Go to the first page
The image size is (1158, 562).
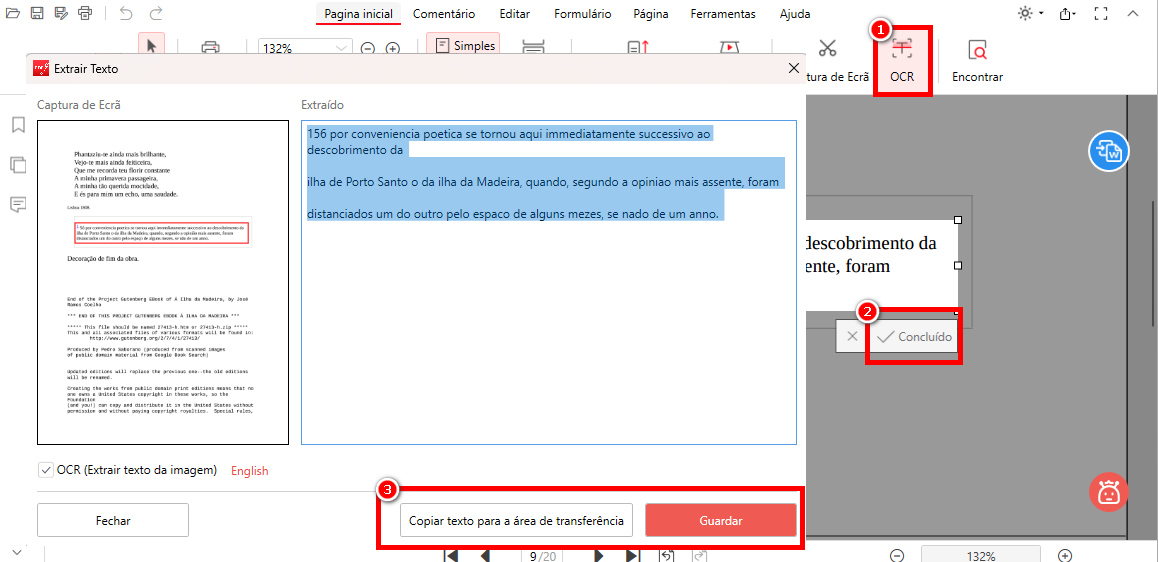click(451, 555)
